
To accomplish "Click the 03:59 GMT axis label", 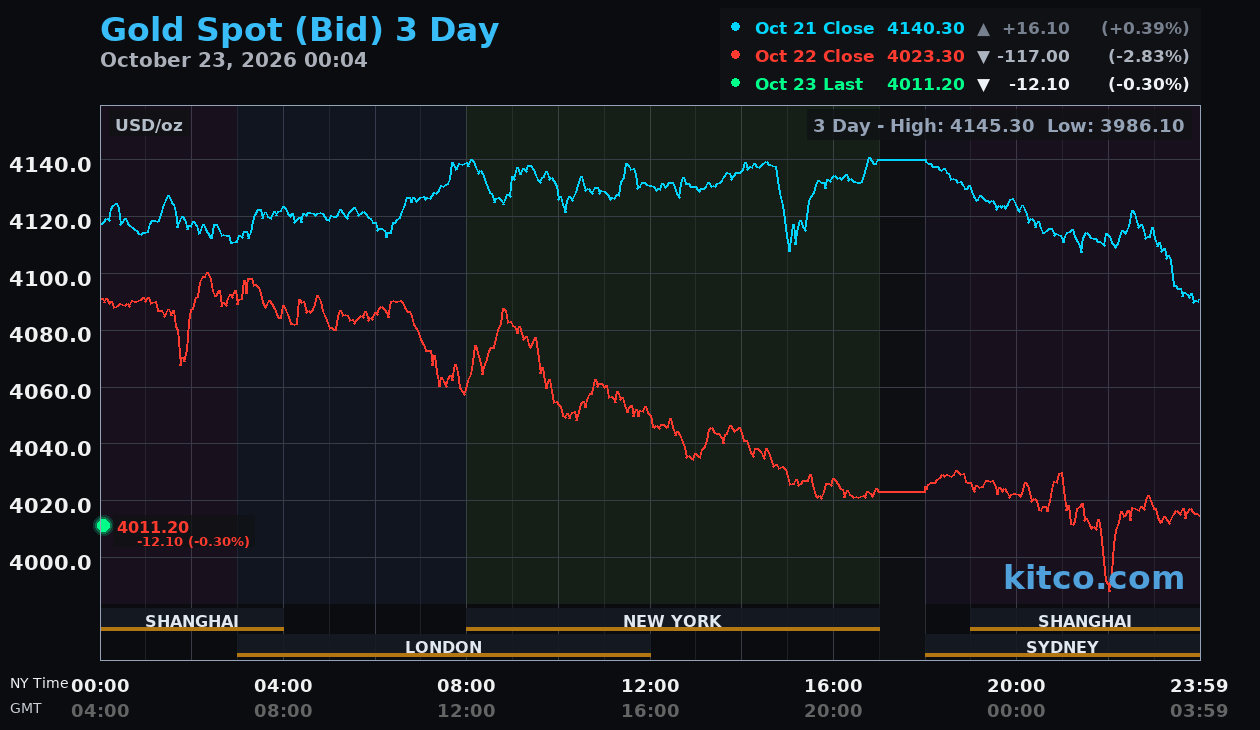I will [x=1199, y=711].
